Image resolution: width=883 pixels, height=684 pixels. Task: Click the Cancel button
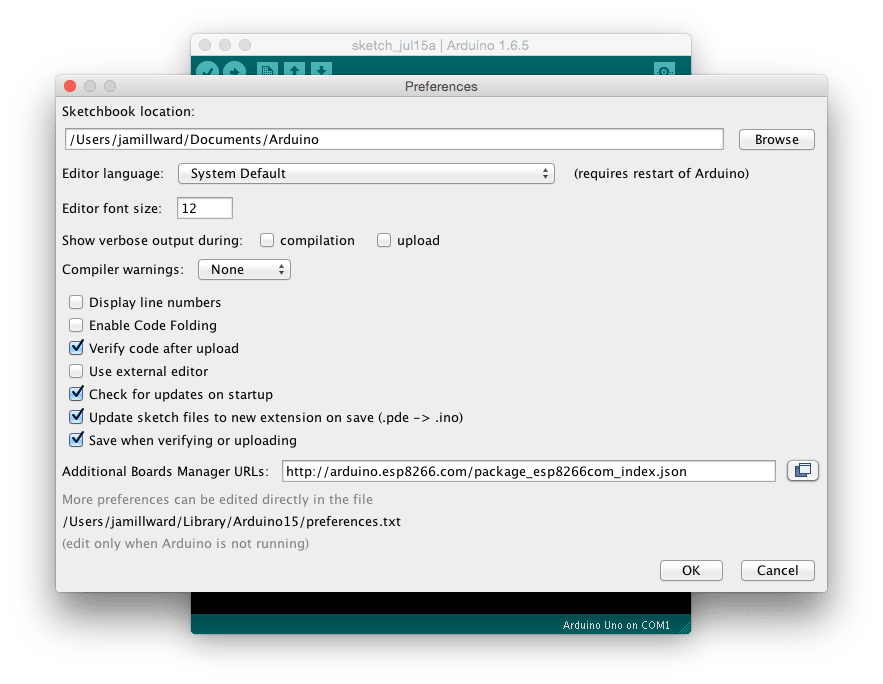[x=777, y=570]
